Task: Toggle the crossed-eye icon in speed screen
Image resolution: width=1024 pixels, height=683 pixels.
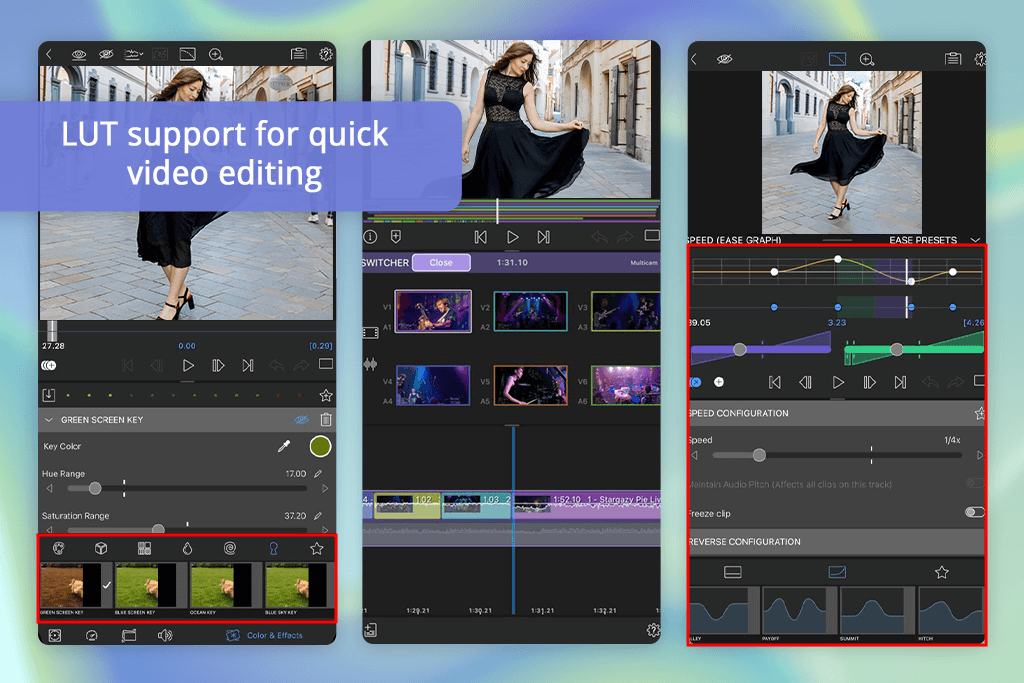Action: [x=724, y=59]
